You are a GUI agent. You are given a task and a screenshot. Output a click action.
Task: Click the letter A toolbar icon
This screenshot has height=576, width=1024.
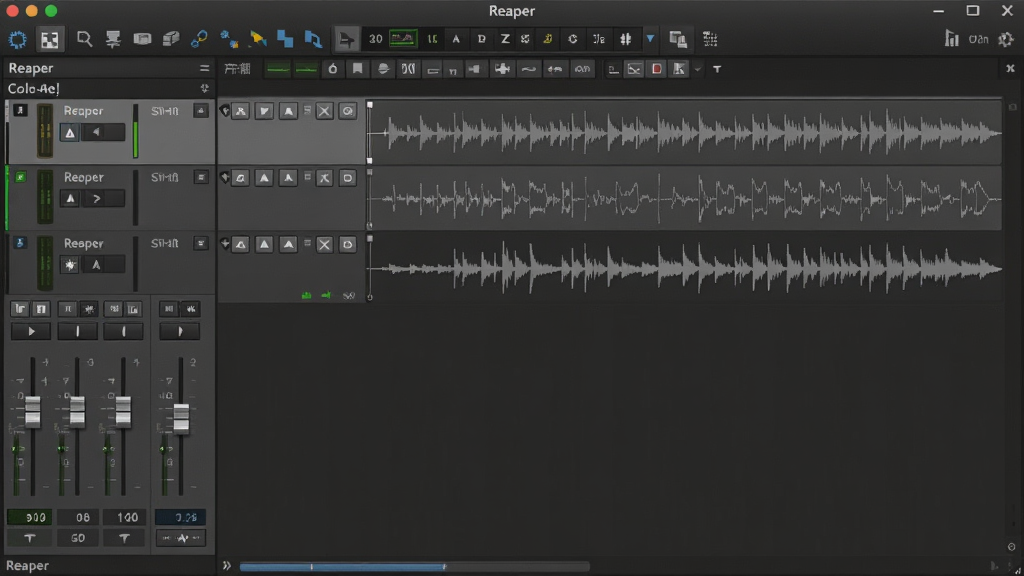click(x=456, y=39)
